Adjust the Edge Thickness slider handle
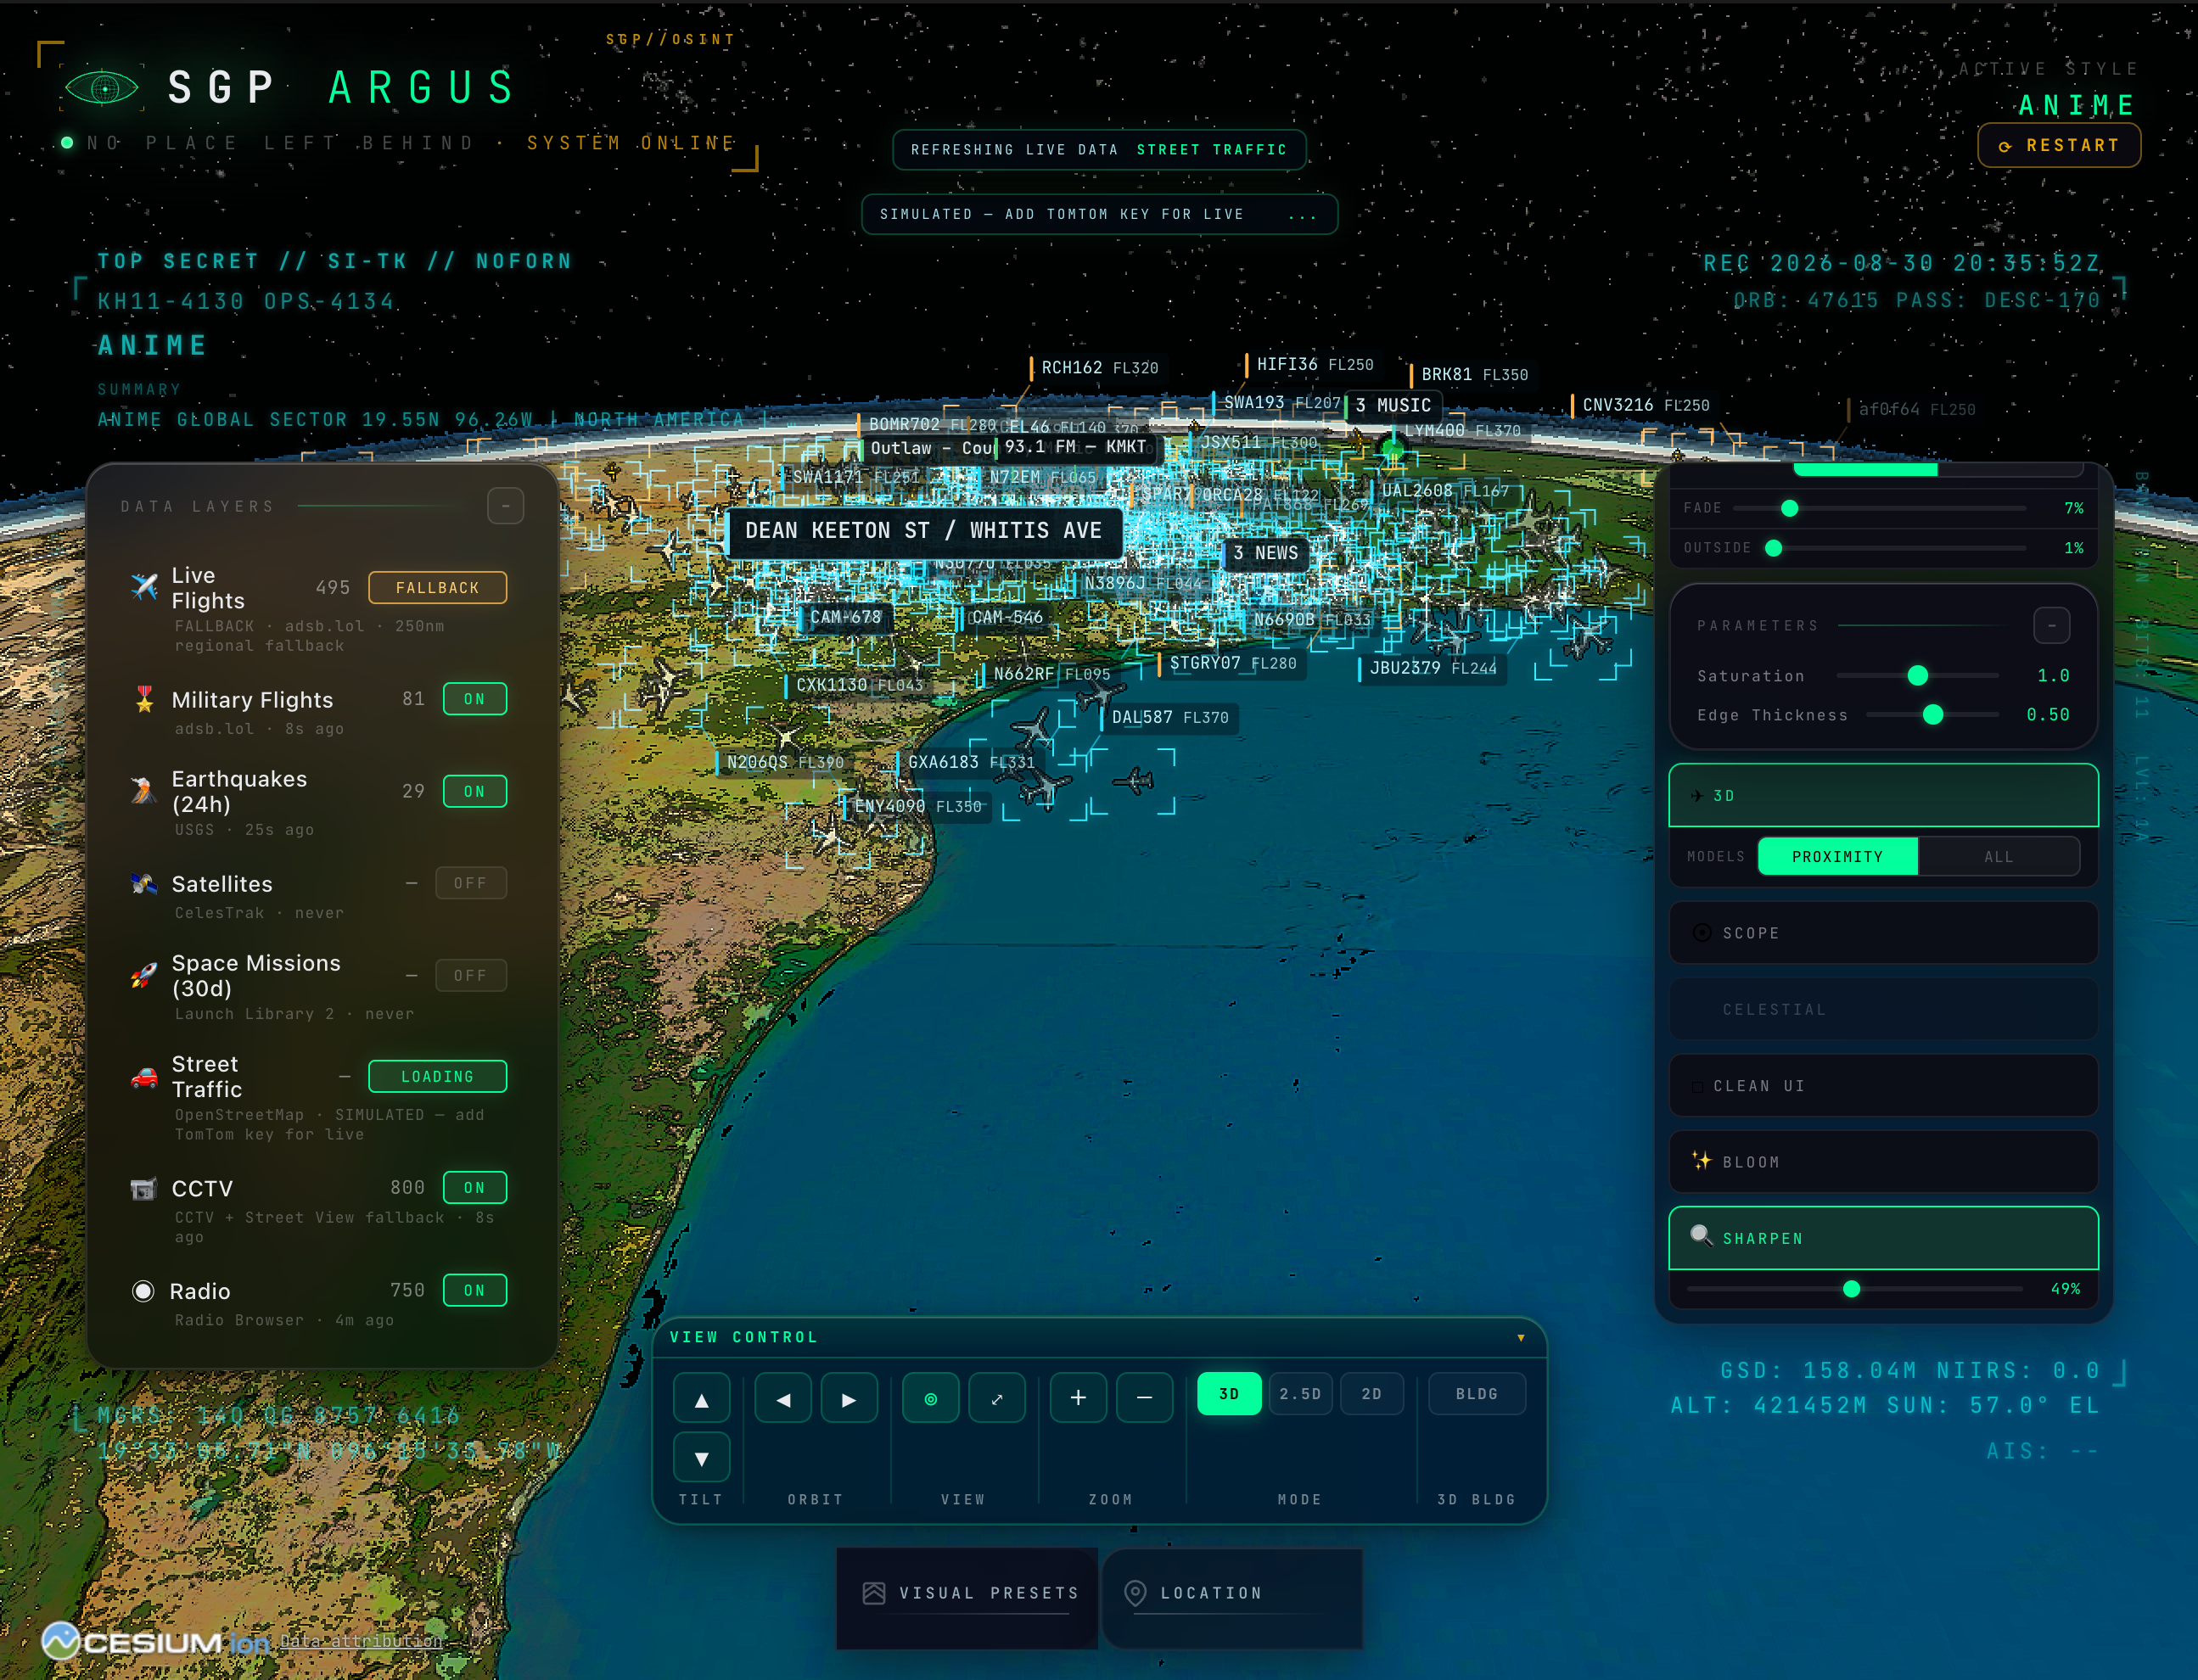 point(1933,715)
